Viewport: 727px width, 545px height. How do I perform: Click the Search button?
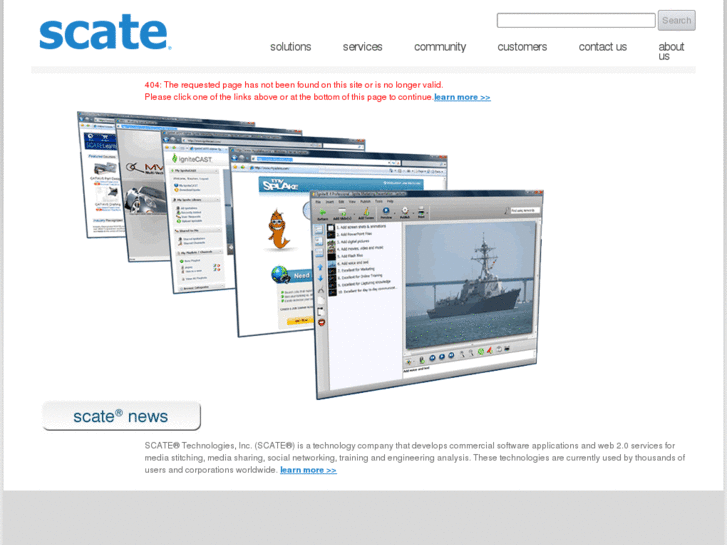pyautogui.click(x=676, y=20)
